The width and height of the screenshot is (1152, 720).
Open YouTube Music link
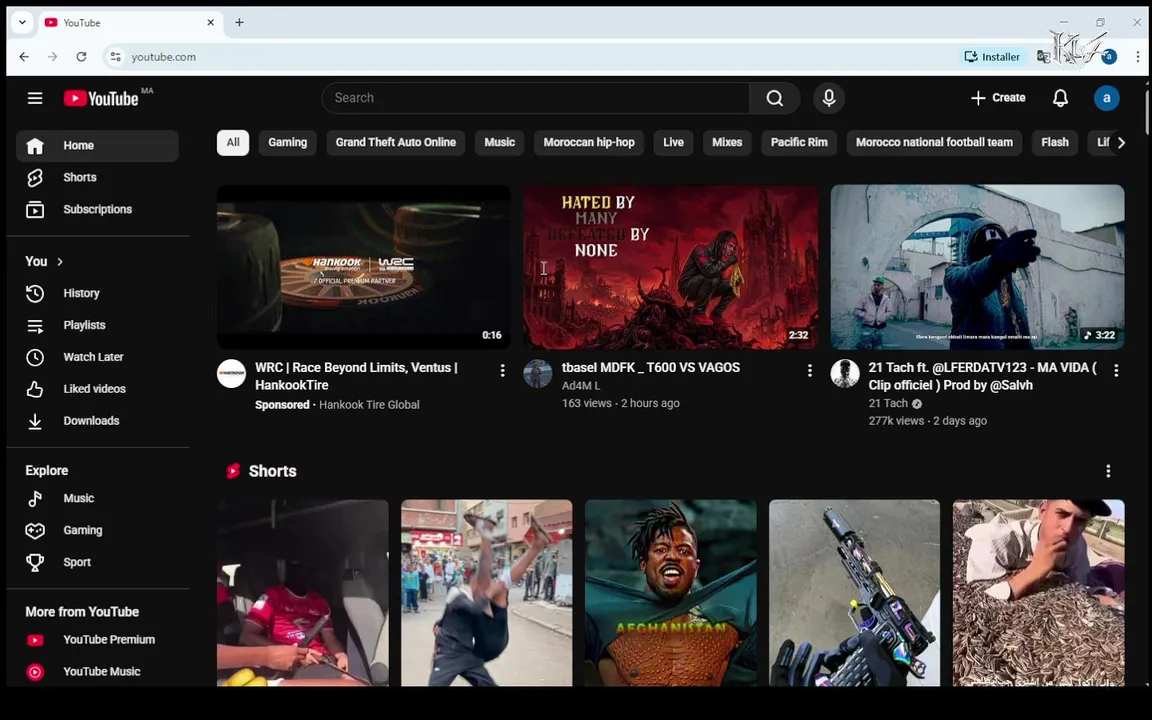pyautogui.click(x=97, y=672)
